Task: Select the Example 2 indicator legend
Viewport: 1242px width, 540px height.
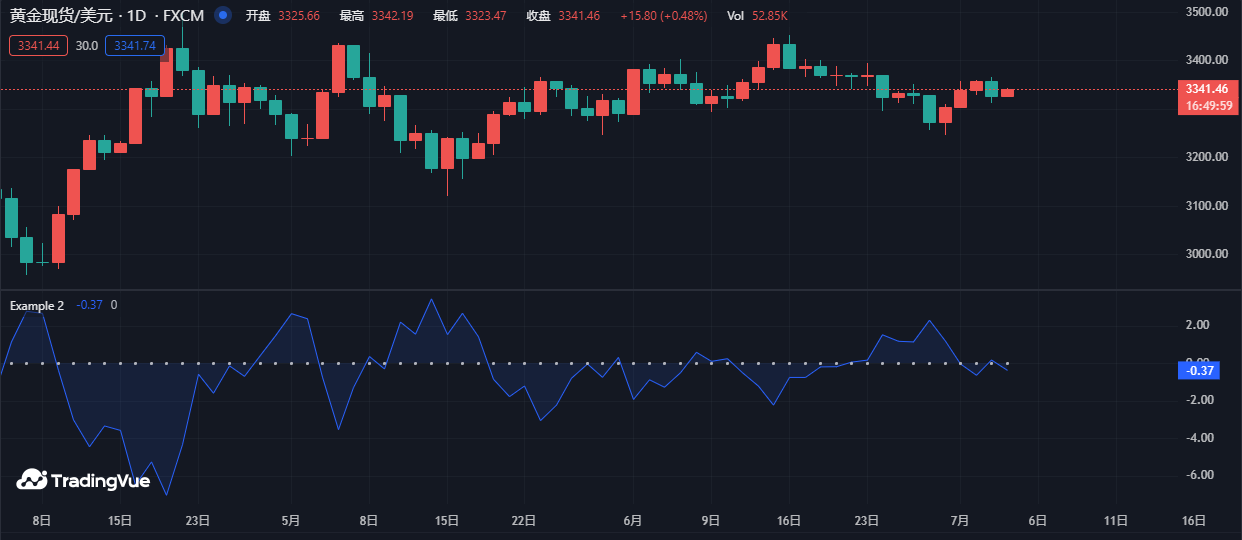Action: (x=37, y=305)
